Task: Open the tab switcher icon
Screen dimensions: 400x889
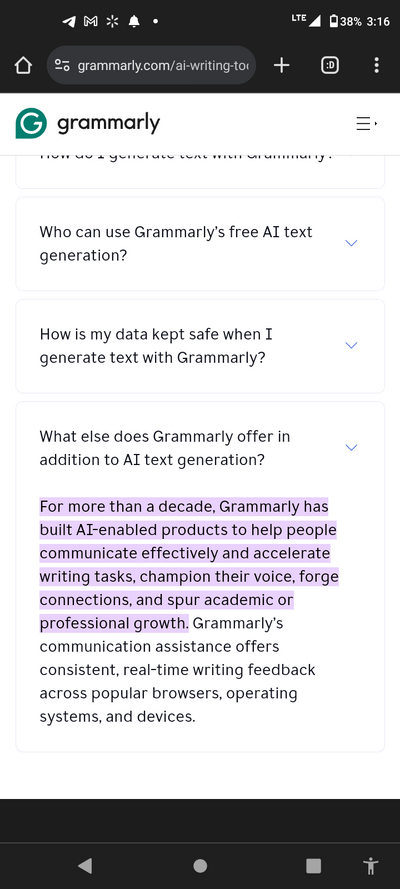Action: [330, 66]
